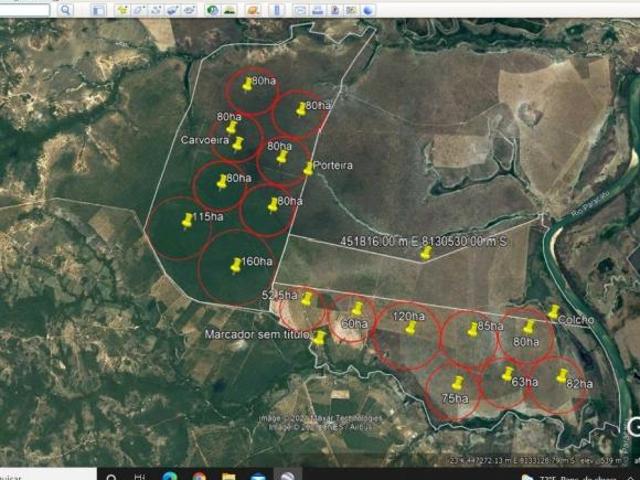This screenshot has width=640, height=480.
Task: Open the historical imagery clock icon
Action: pos(212,10)
